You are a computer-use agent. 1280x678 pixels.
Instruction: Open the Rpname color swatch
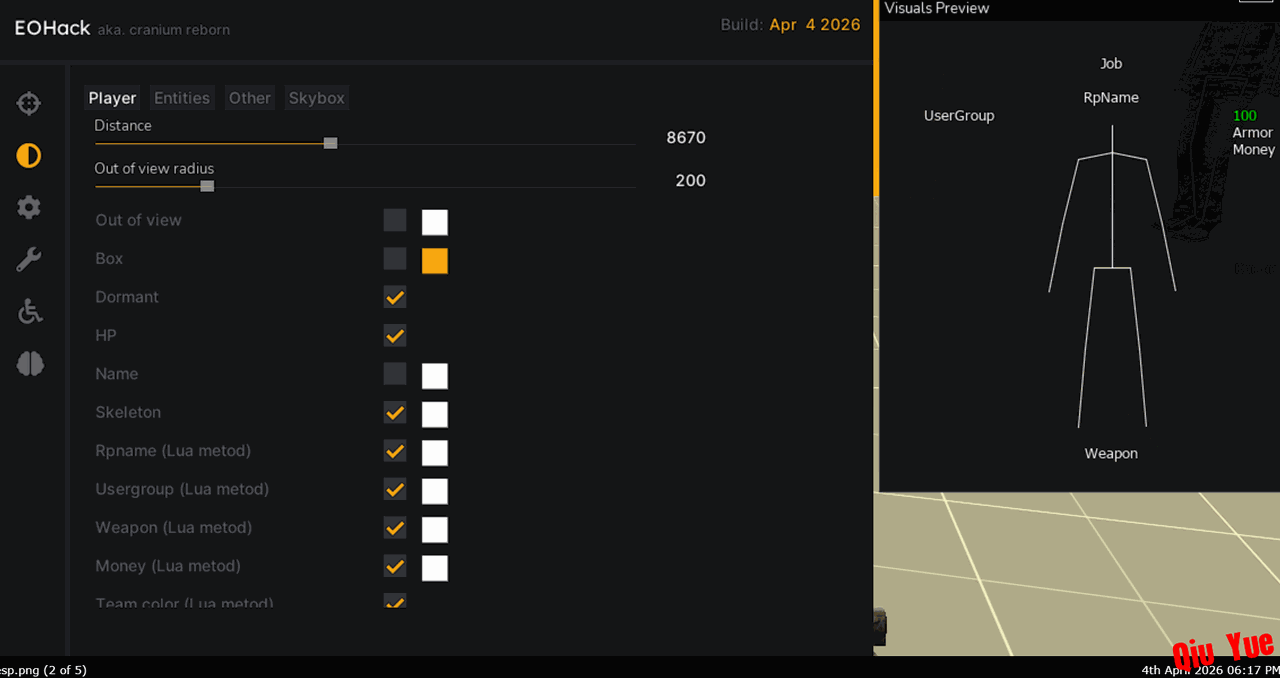pos(435,453)
